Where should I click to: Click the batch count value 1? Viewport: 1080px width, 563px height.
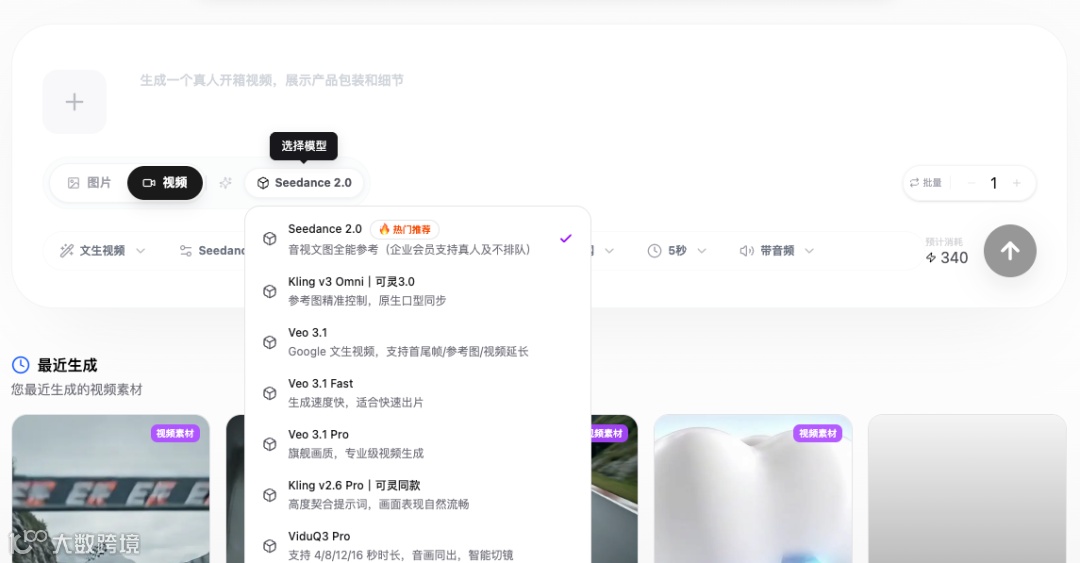tap(993, 183)
